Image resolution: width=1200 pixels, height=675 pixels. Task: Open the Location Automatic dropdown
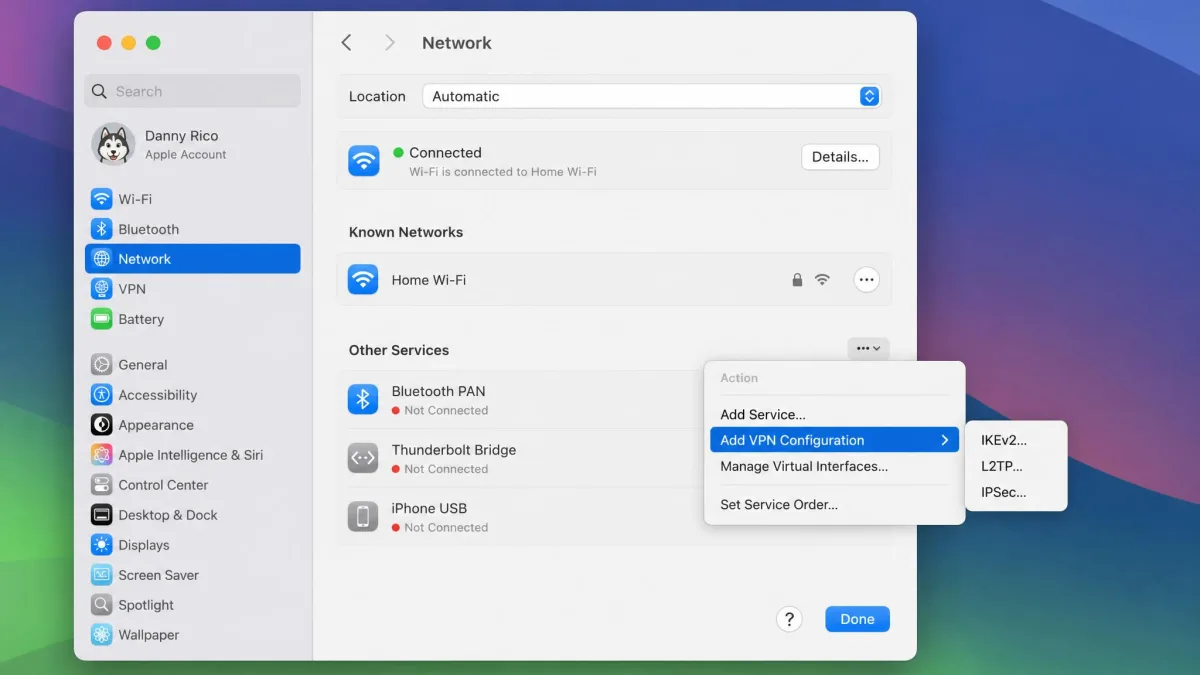[x=651, y=96]
